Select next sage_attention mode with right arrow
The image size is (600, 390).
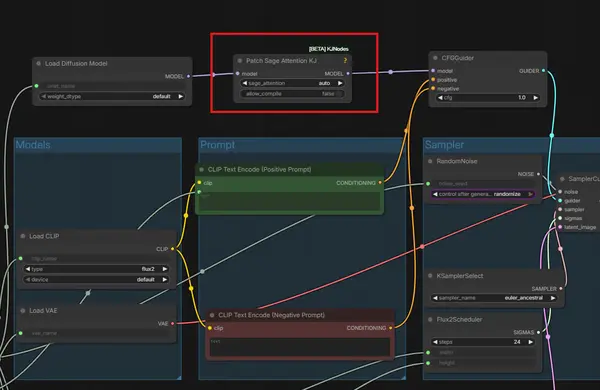tap(340, 83)
